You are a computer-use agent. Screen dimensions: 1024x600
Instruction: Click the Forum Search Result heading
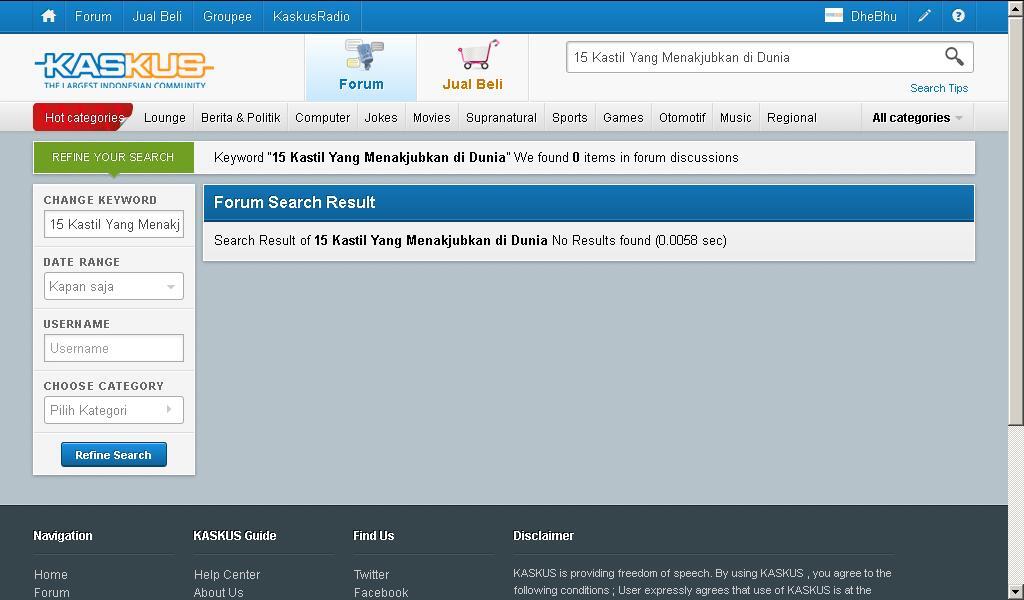(295, 202)
